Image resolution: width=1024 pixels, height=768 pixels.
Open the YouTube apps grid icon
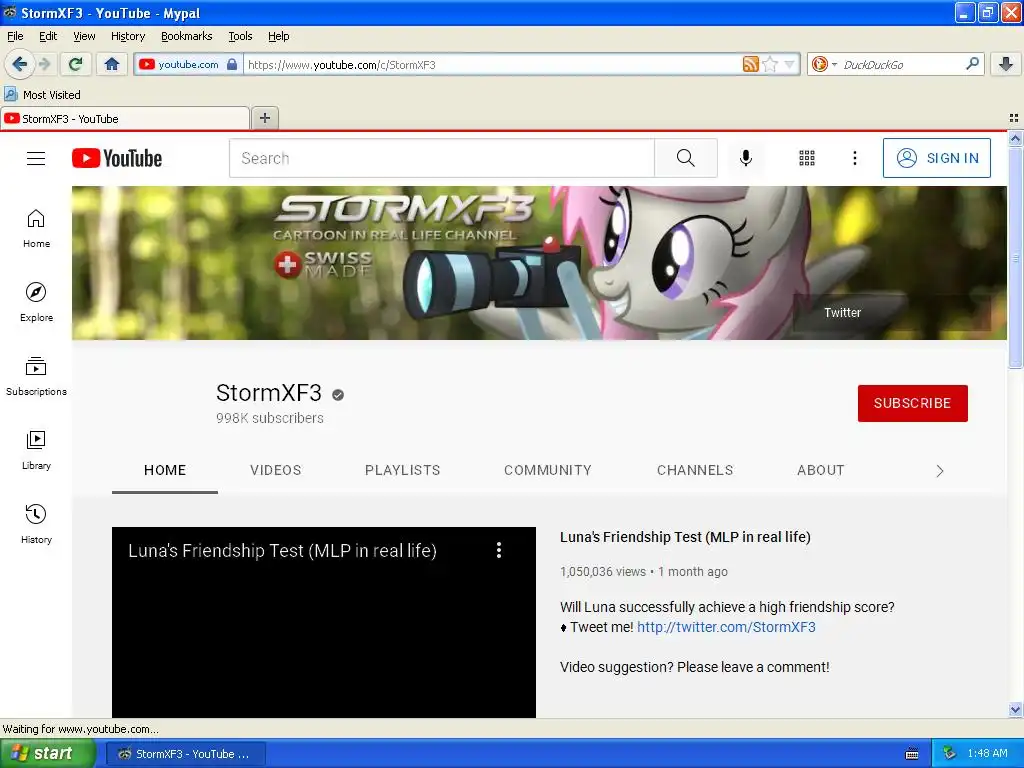807,158
